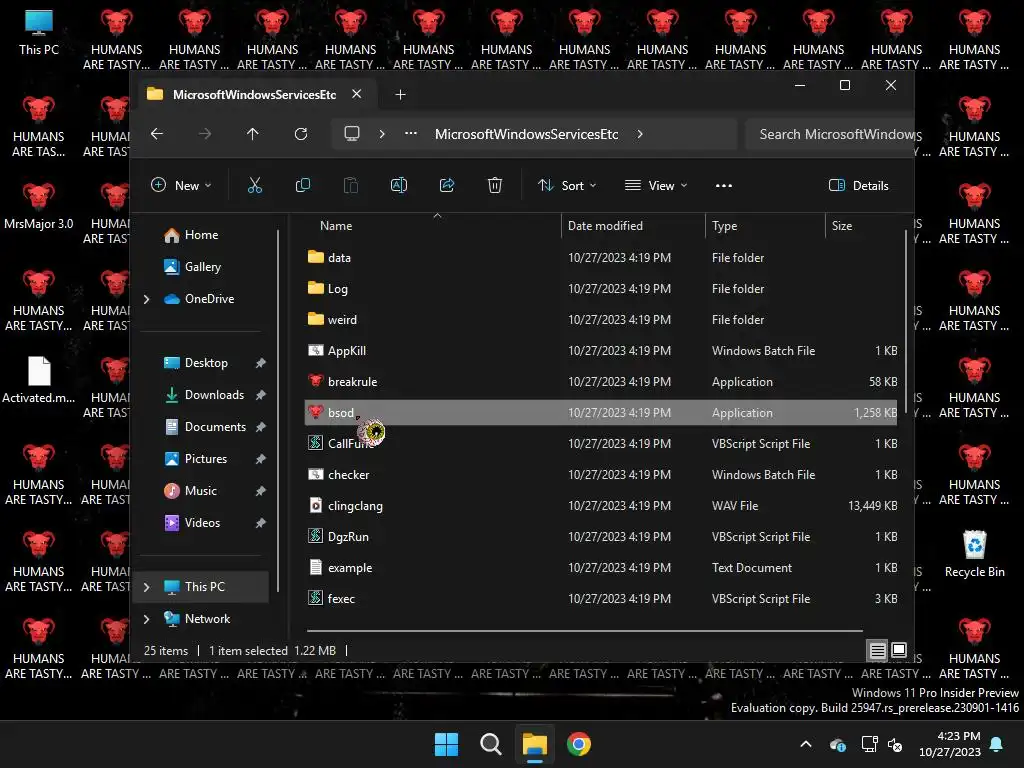Select the clingclang WAV file
Viewport: 1024px width, 768px height.
601,505
